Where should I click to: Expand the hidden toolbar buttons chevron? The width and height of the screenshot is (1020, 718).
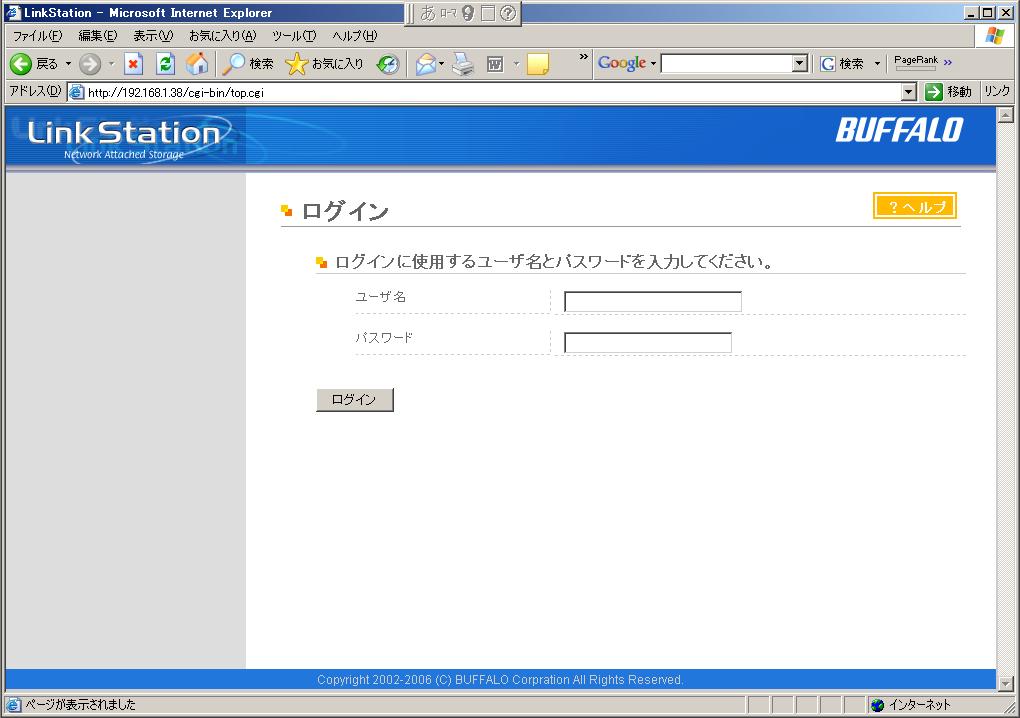click(584, 57)
